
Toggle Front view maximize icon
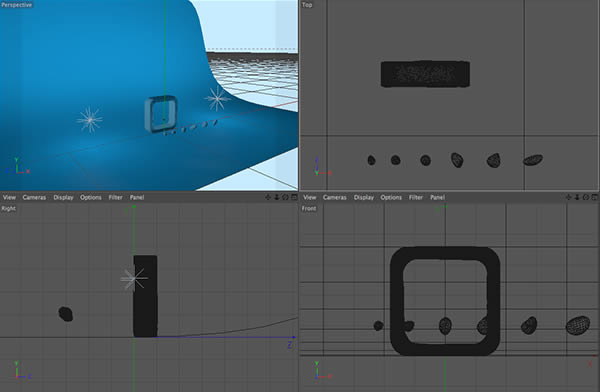point(594,197)
